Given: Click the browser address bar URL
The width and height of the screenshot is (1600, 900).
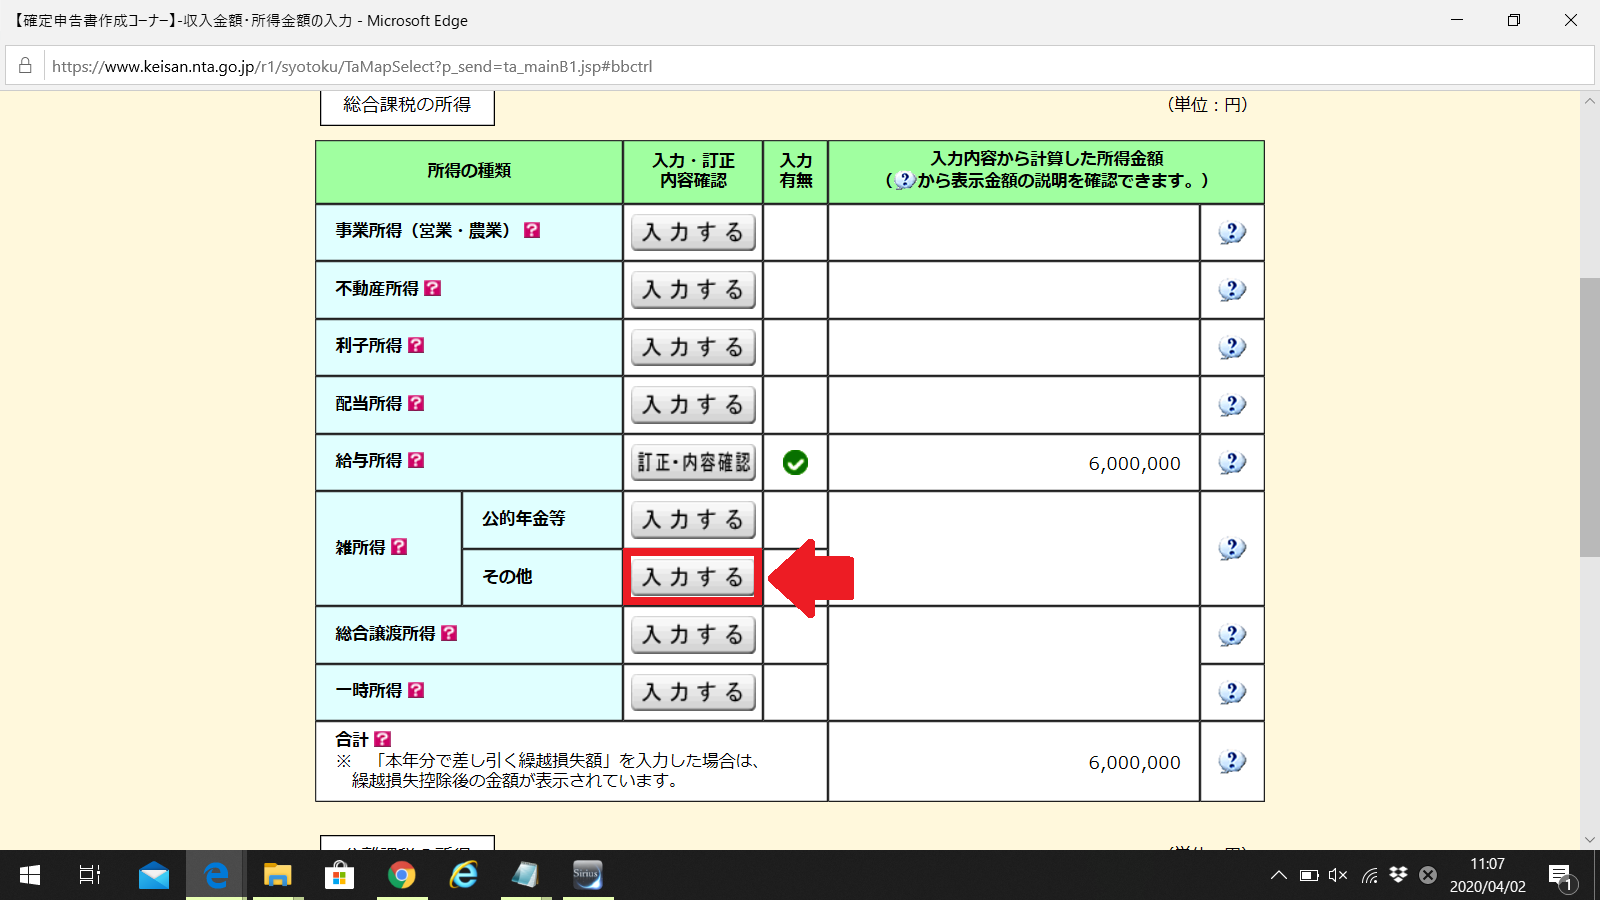Looking at the screenshot, I should coord(352,67).
